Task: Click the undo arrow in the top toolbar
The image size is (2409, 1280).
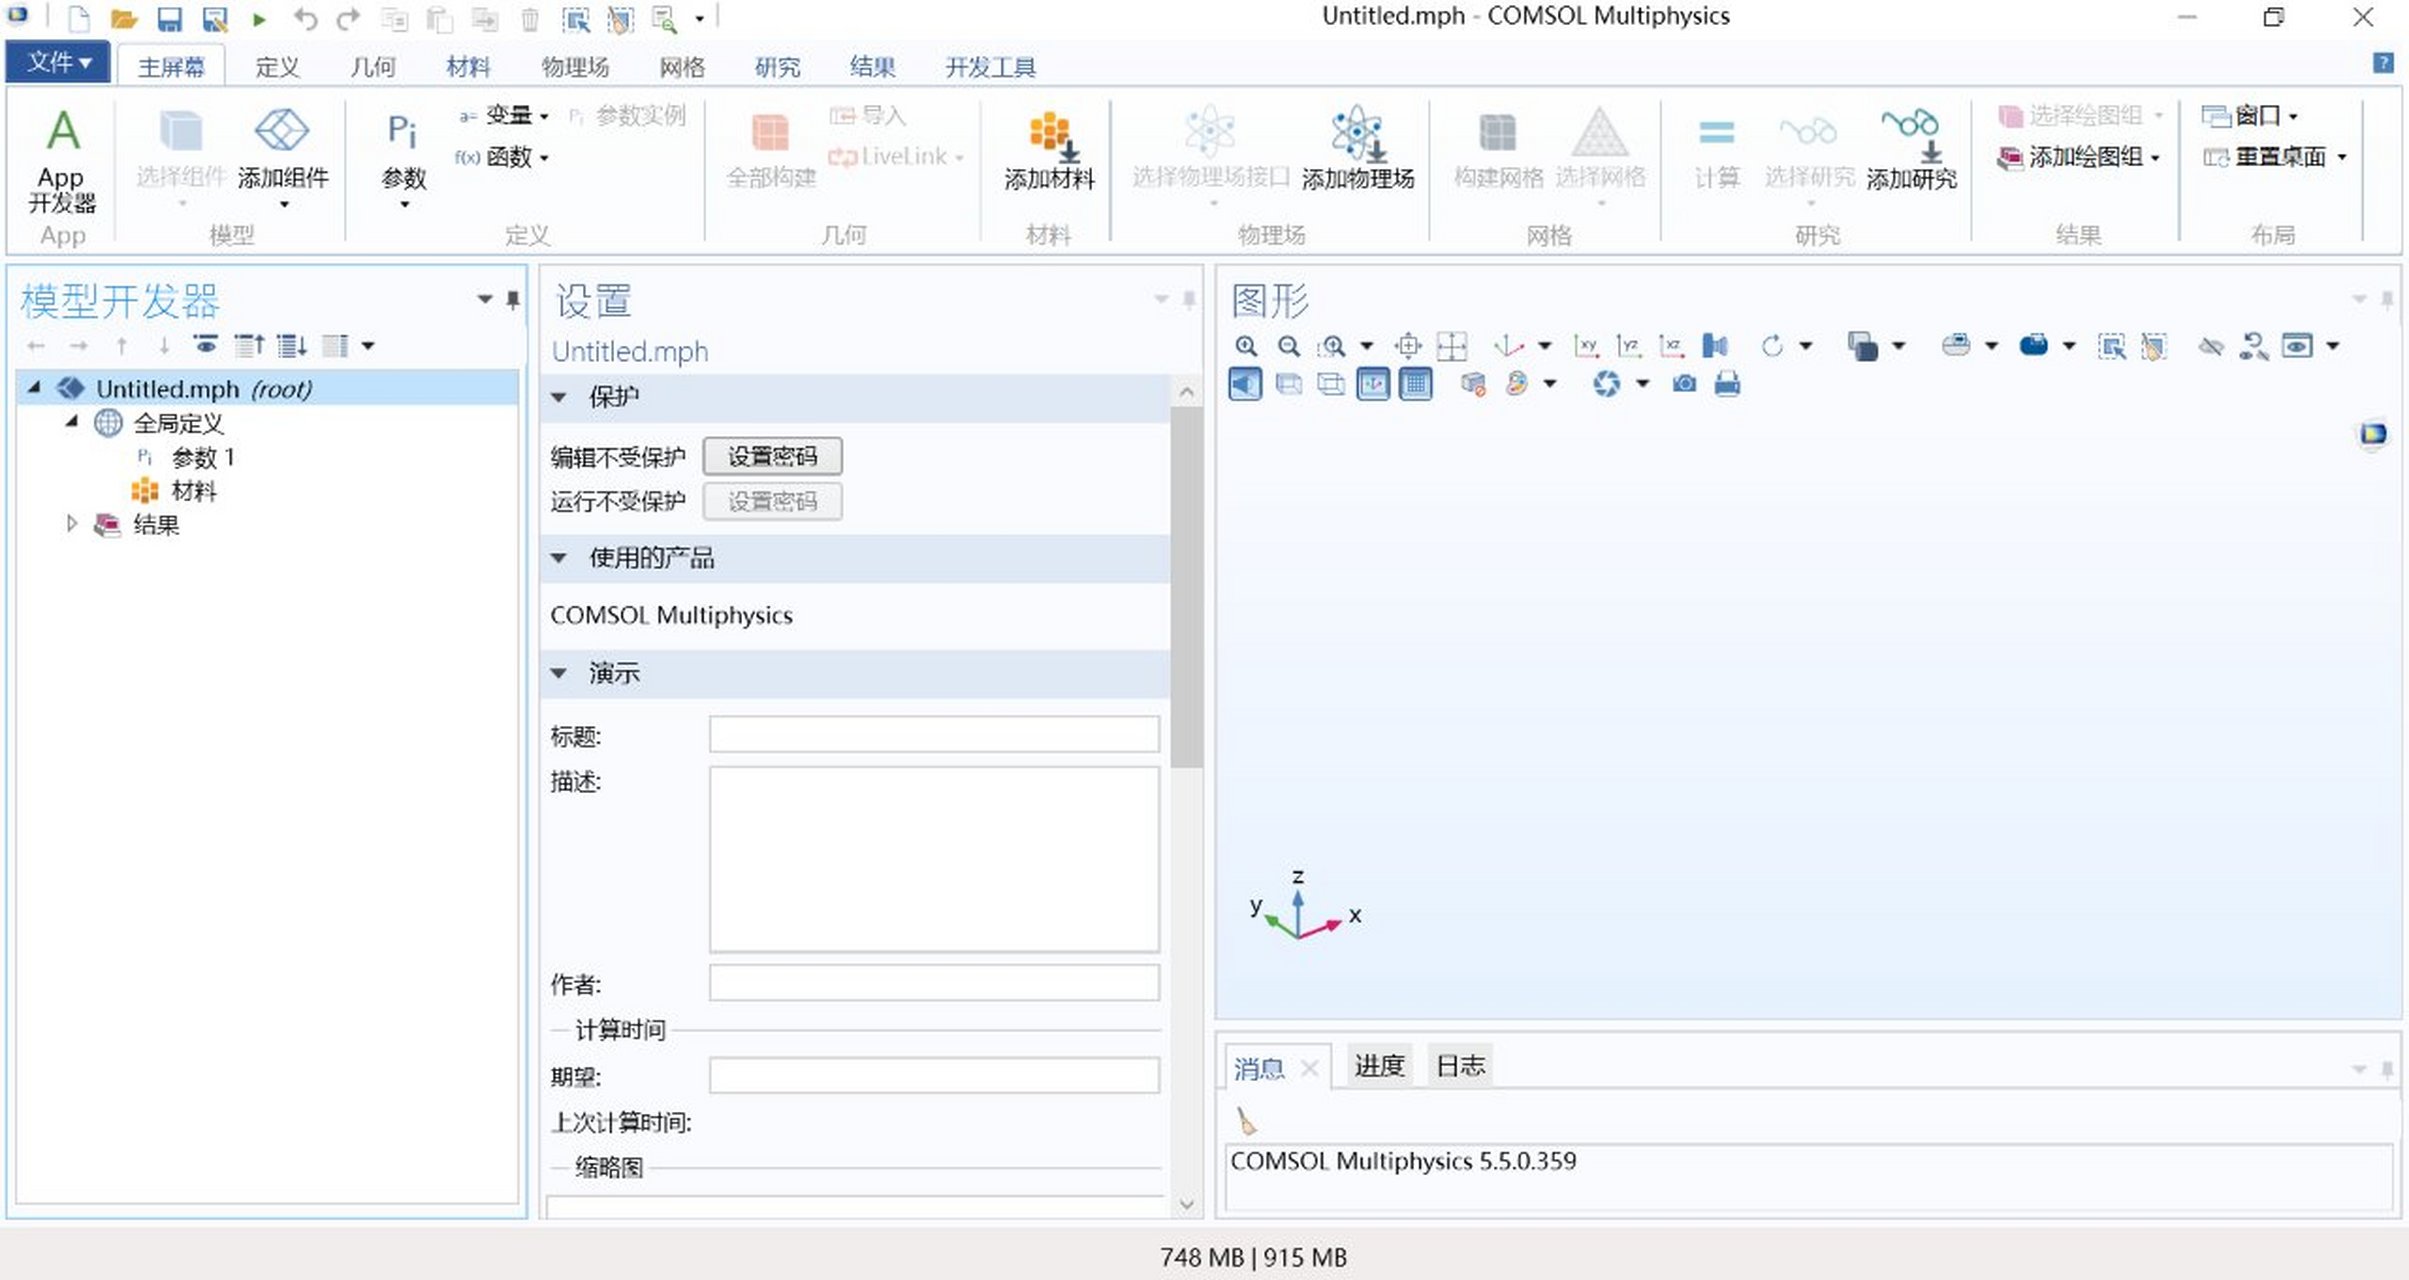Action: pos(305,18)
